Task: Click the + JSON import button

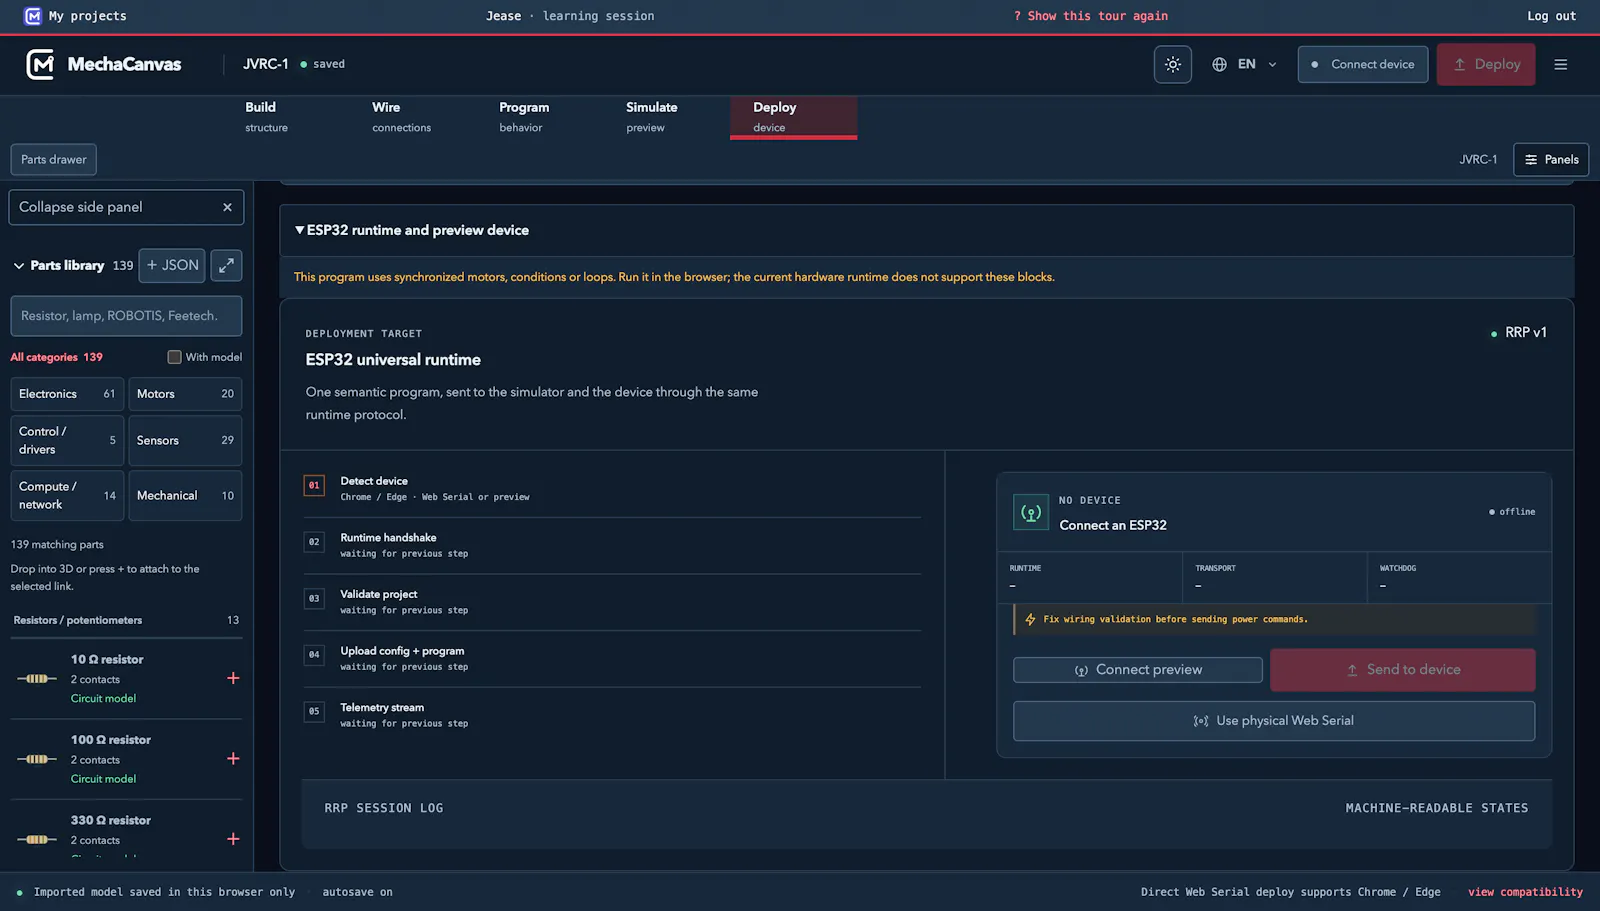Action: (x=172, y=265)
